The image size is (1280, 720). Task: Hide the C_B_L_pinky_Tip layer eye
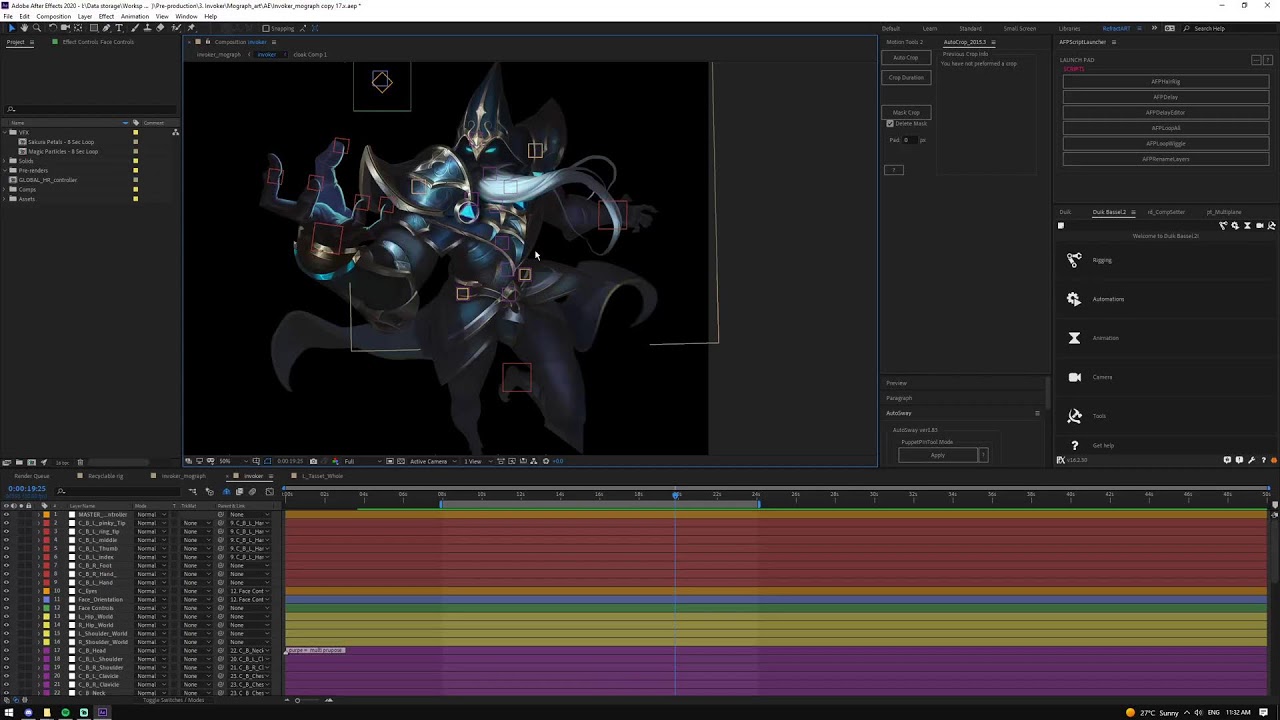click(x=6, y=523)
